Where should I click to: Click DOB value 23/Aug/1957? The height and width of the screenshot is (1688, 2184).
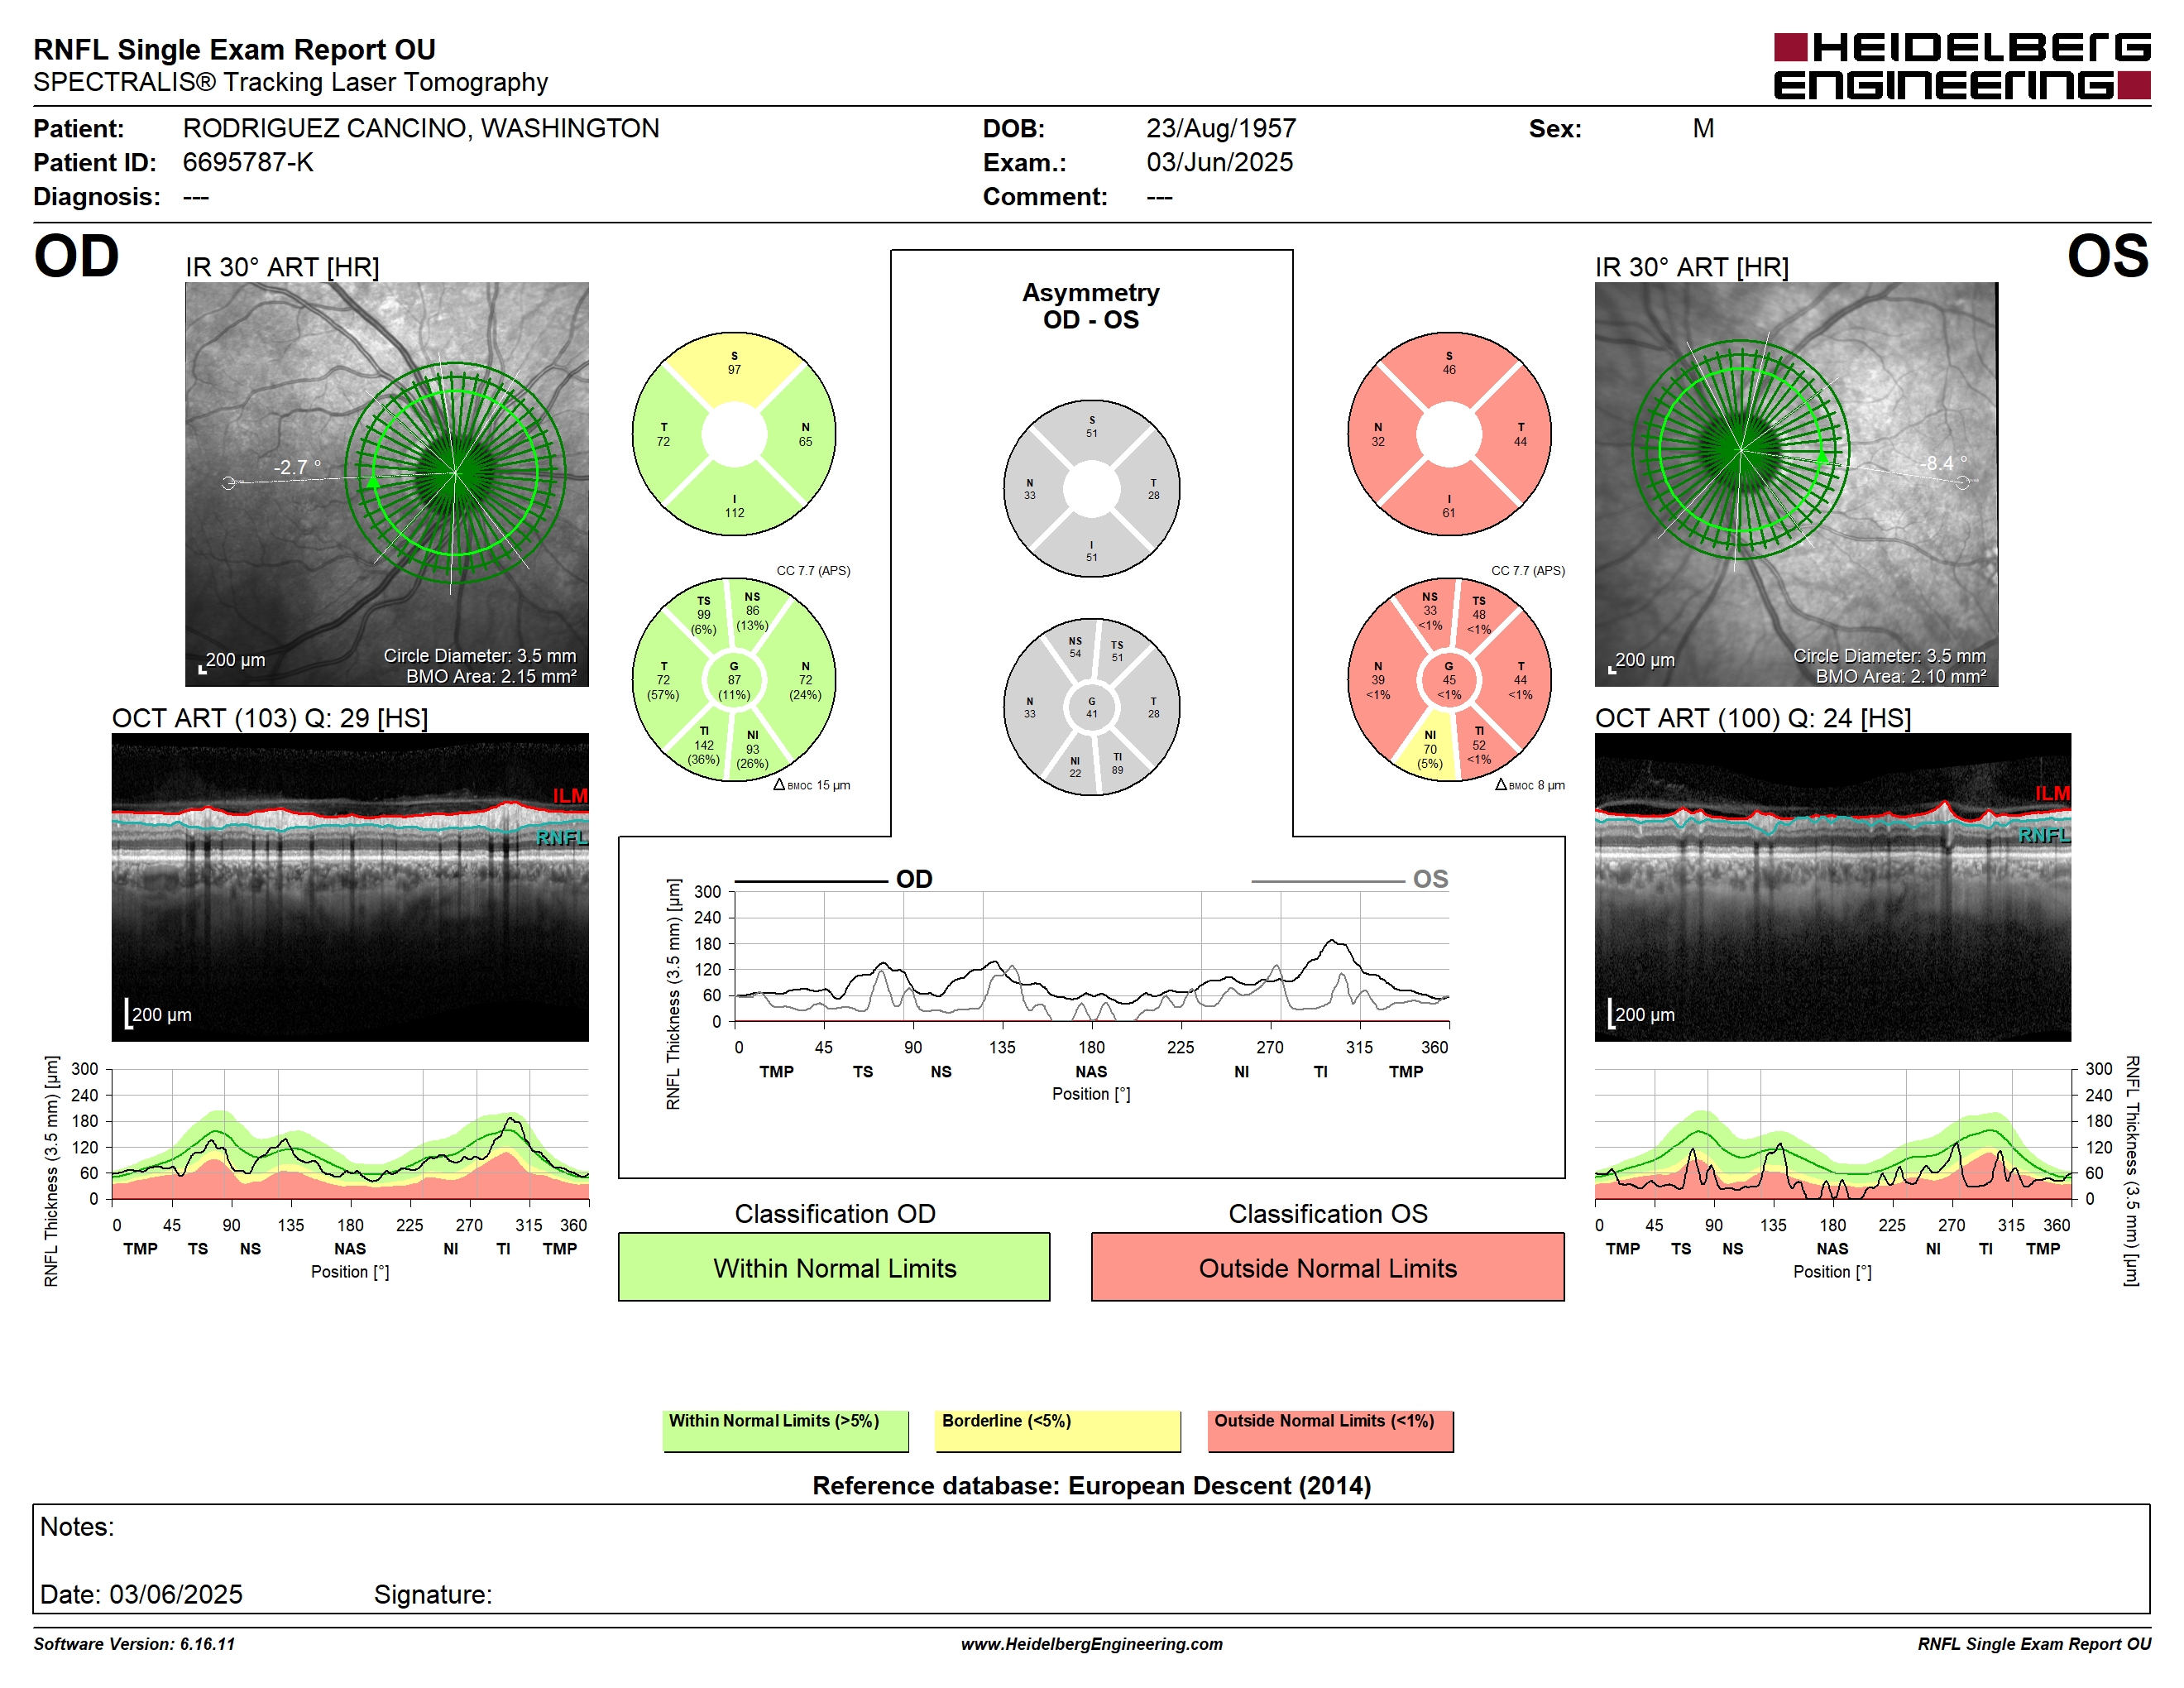[x=1221, y=128]
